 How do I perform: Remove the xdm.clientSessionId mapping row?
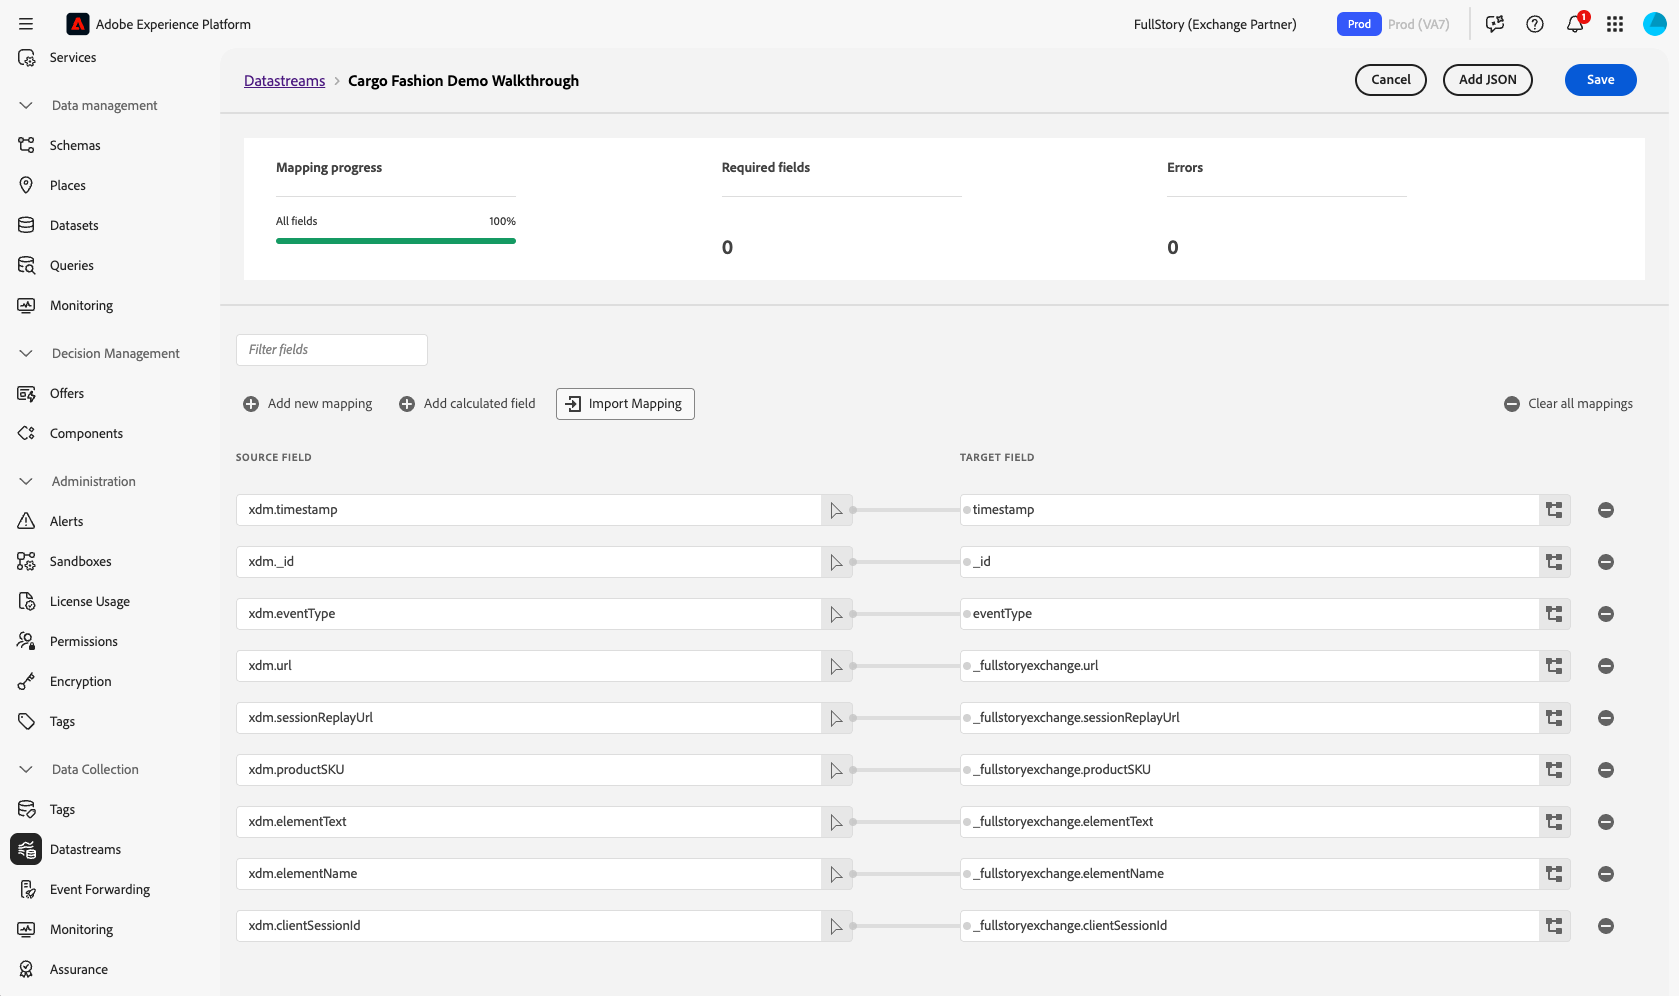[x=1605, y=926]
